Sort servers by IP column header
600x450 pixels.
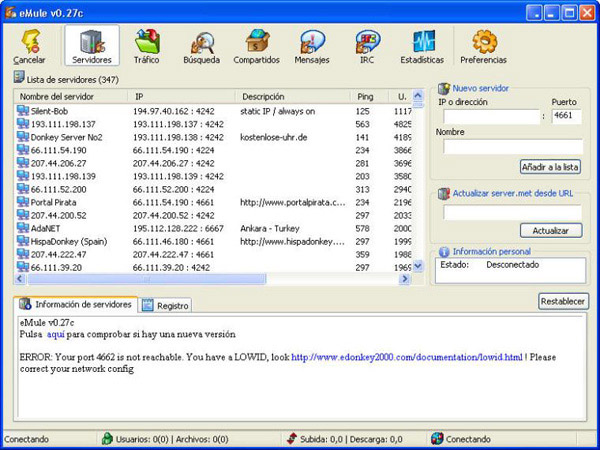click(181, 96)
